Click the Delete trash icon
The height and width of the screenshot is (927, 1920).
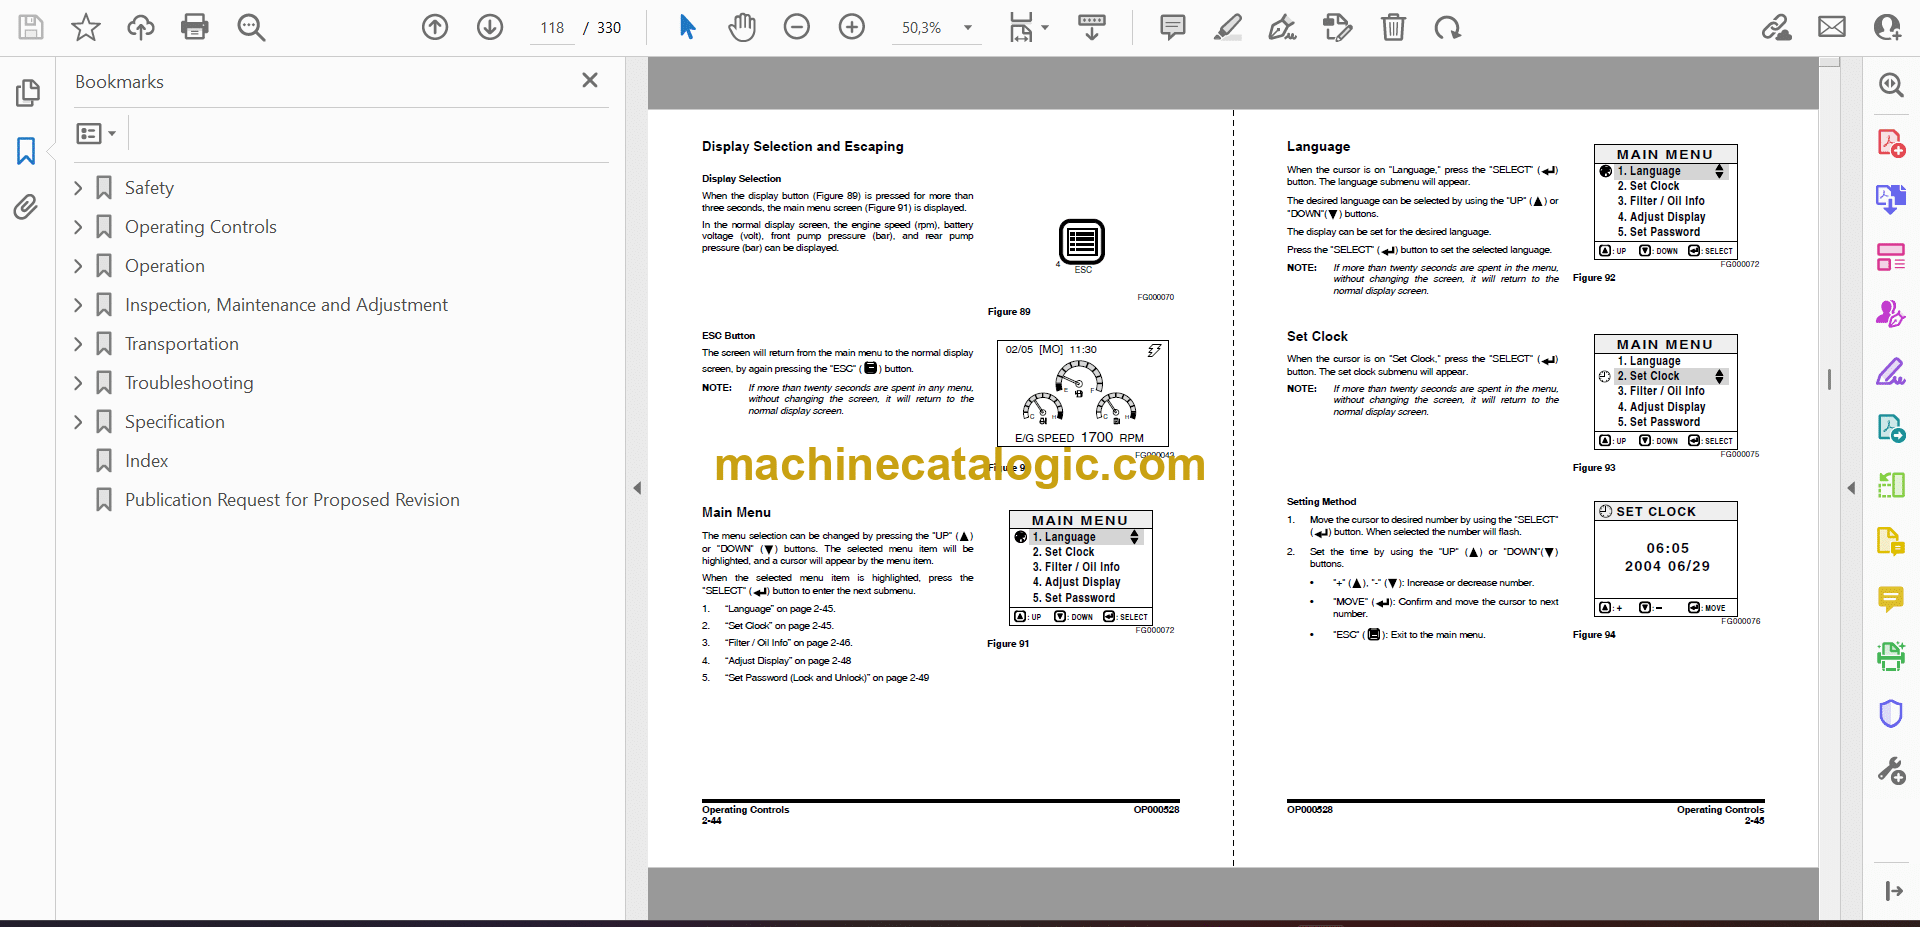[1392, 27]
